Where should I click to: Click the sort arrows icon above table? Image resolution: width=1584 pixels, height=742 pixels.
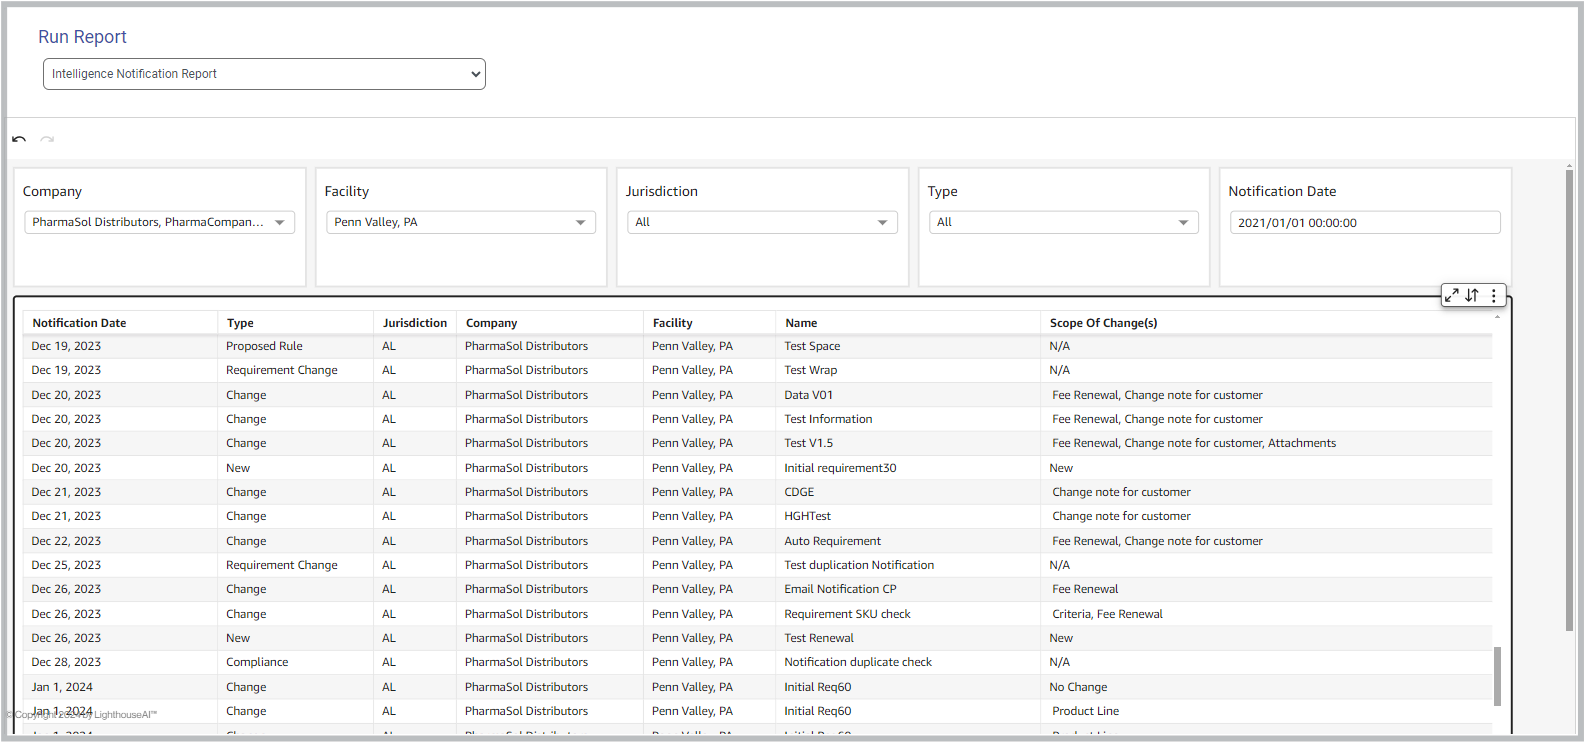click(x=1472, y=295)
